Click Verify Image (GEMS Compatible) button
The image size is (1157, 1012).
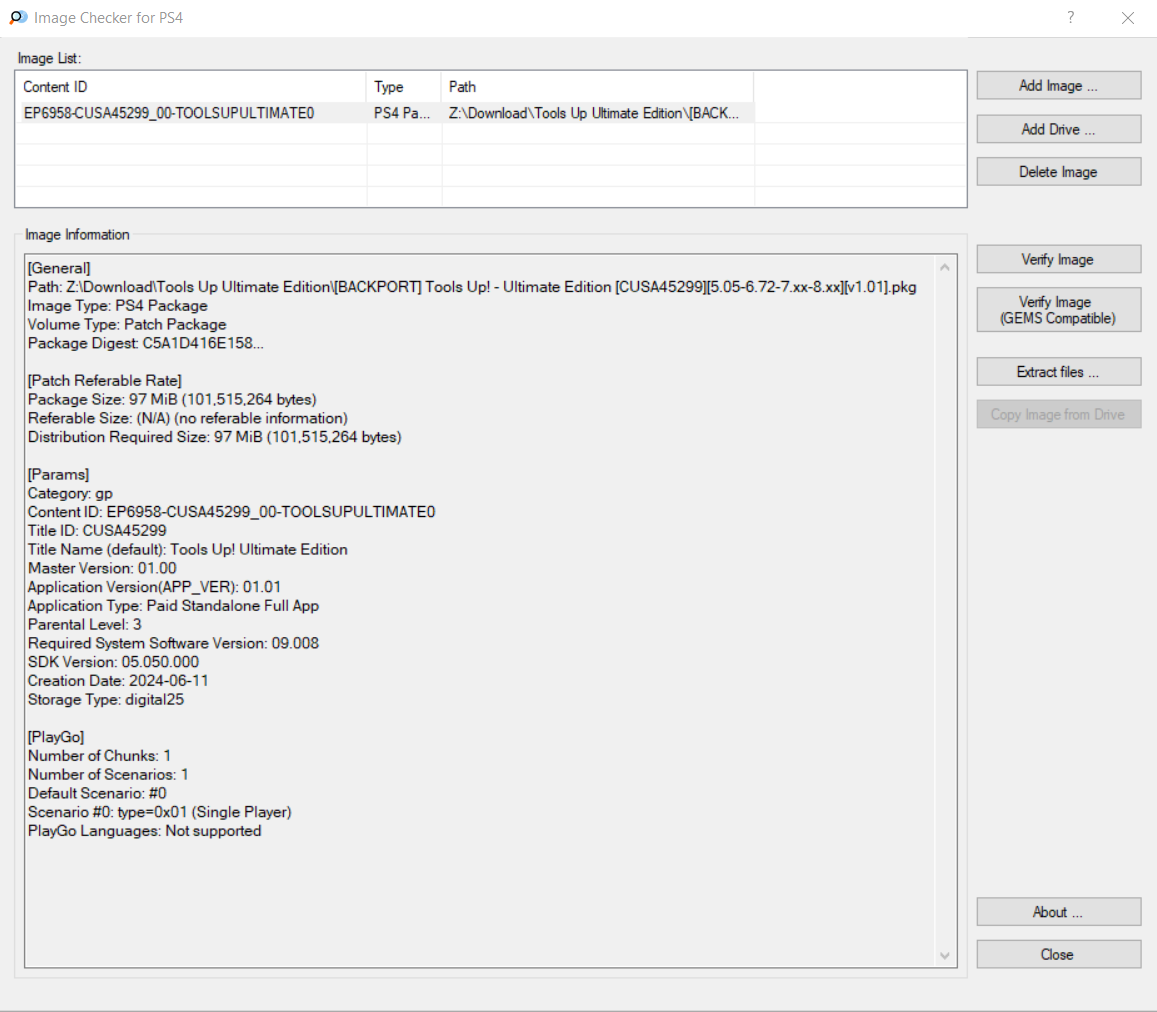click(1058, 310)
